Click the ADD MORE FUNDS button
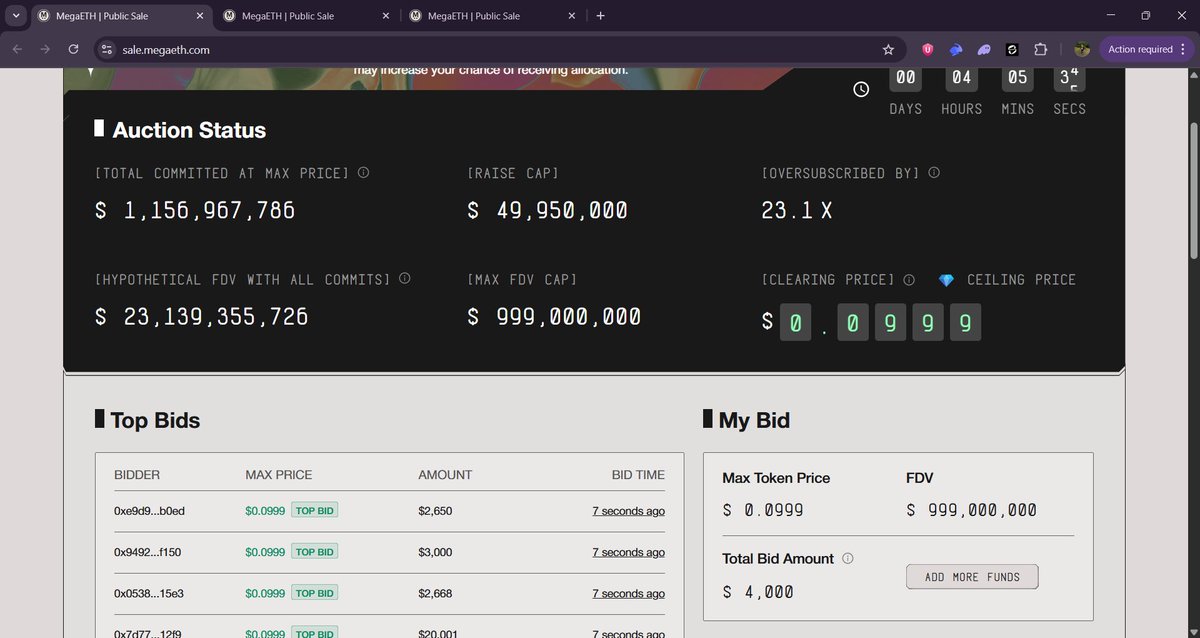The image size is (1200, 638). [972, 577]
